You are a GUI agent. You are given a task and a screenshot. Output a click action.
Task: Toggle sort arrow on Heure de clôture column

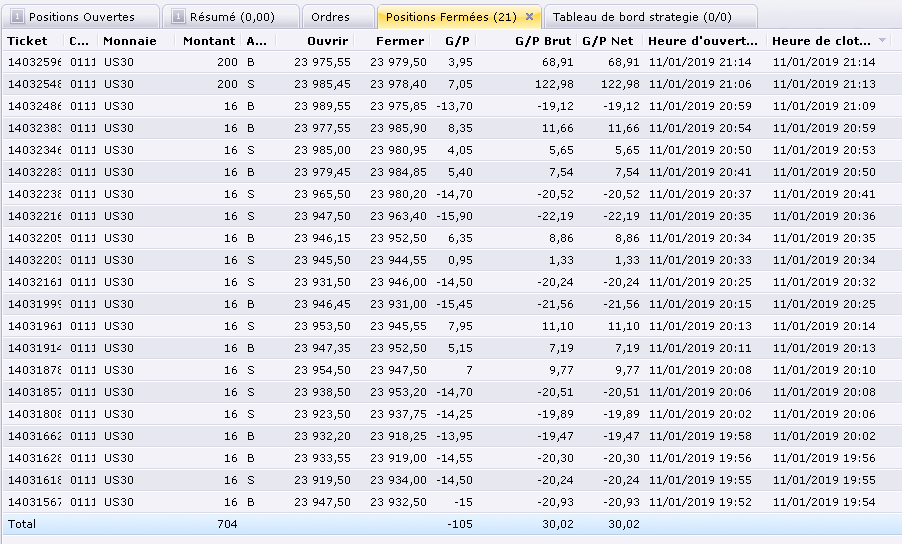(882, 41)
